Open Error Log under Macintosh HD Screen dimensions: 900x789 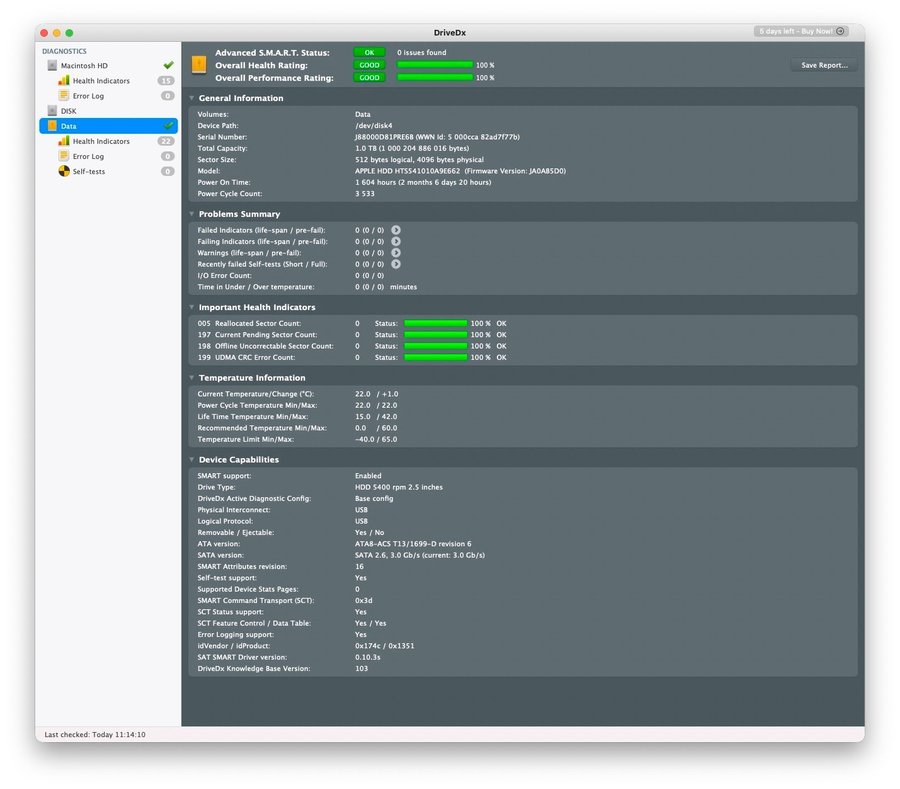coord(87,96)
